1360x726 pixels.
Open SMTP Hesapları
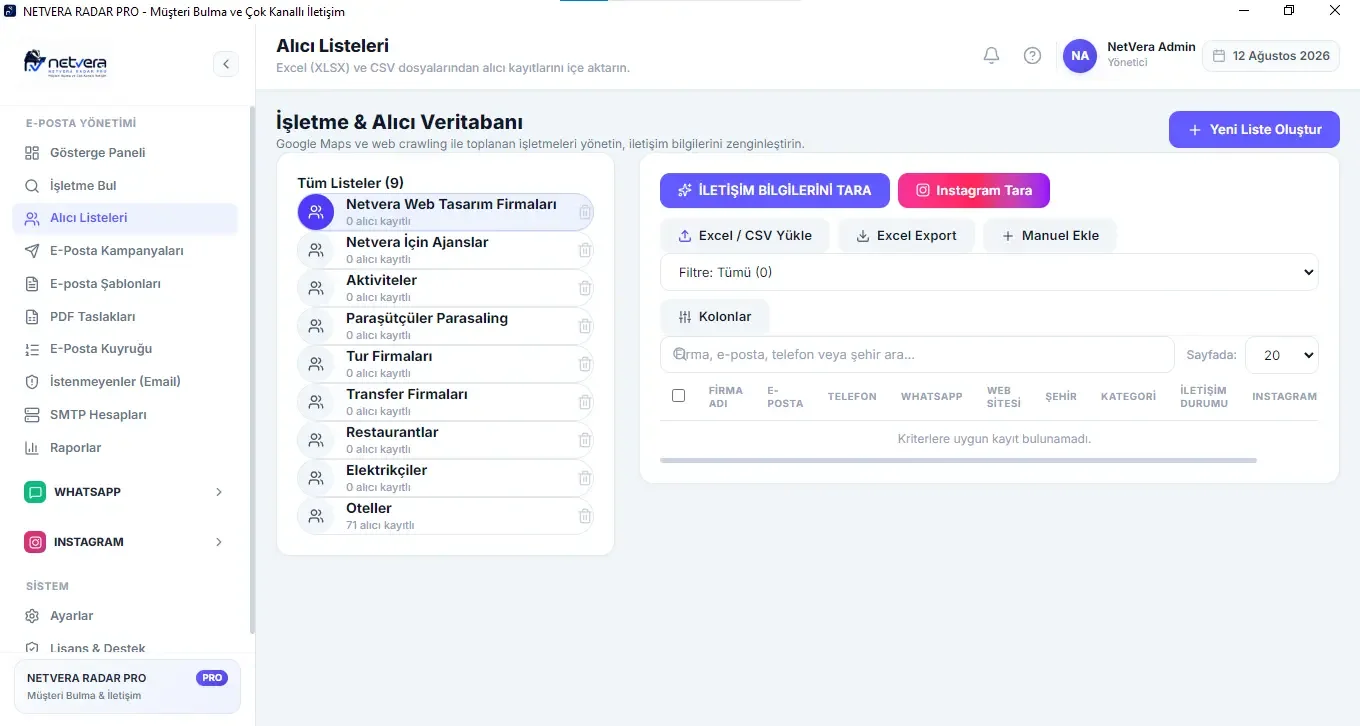tap(125, 415)
